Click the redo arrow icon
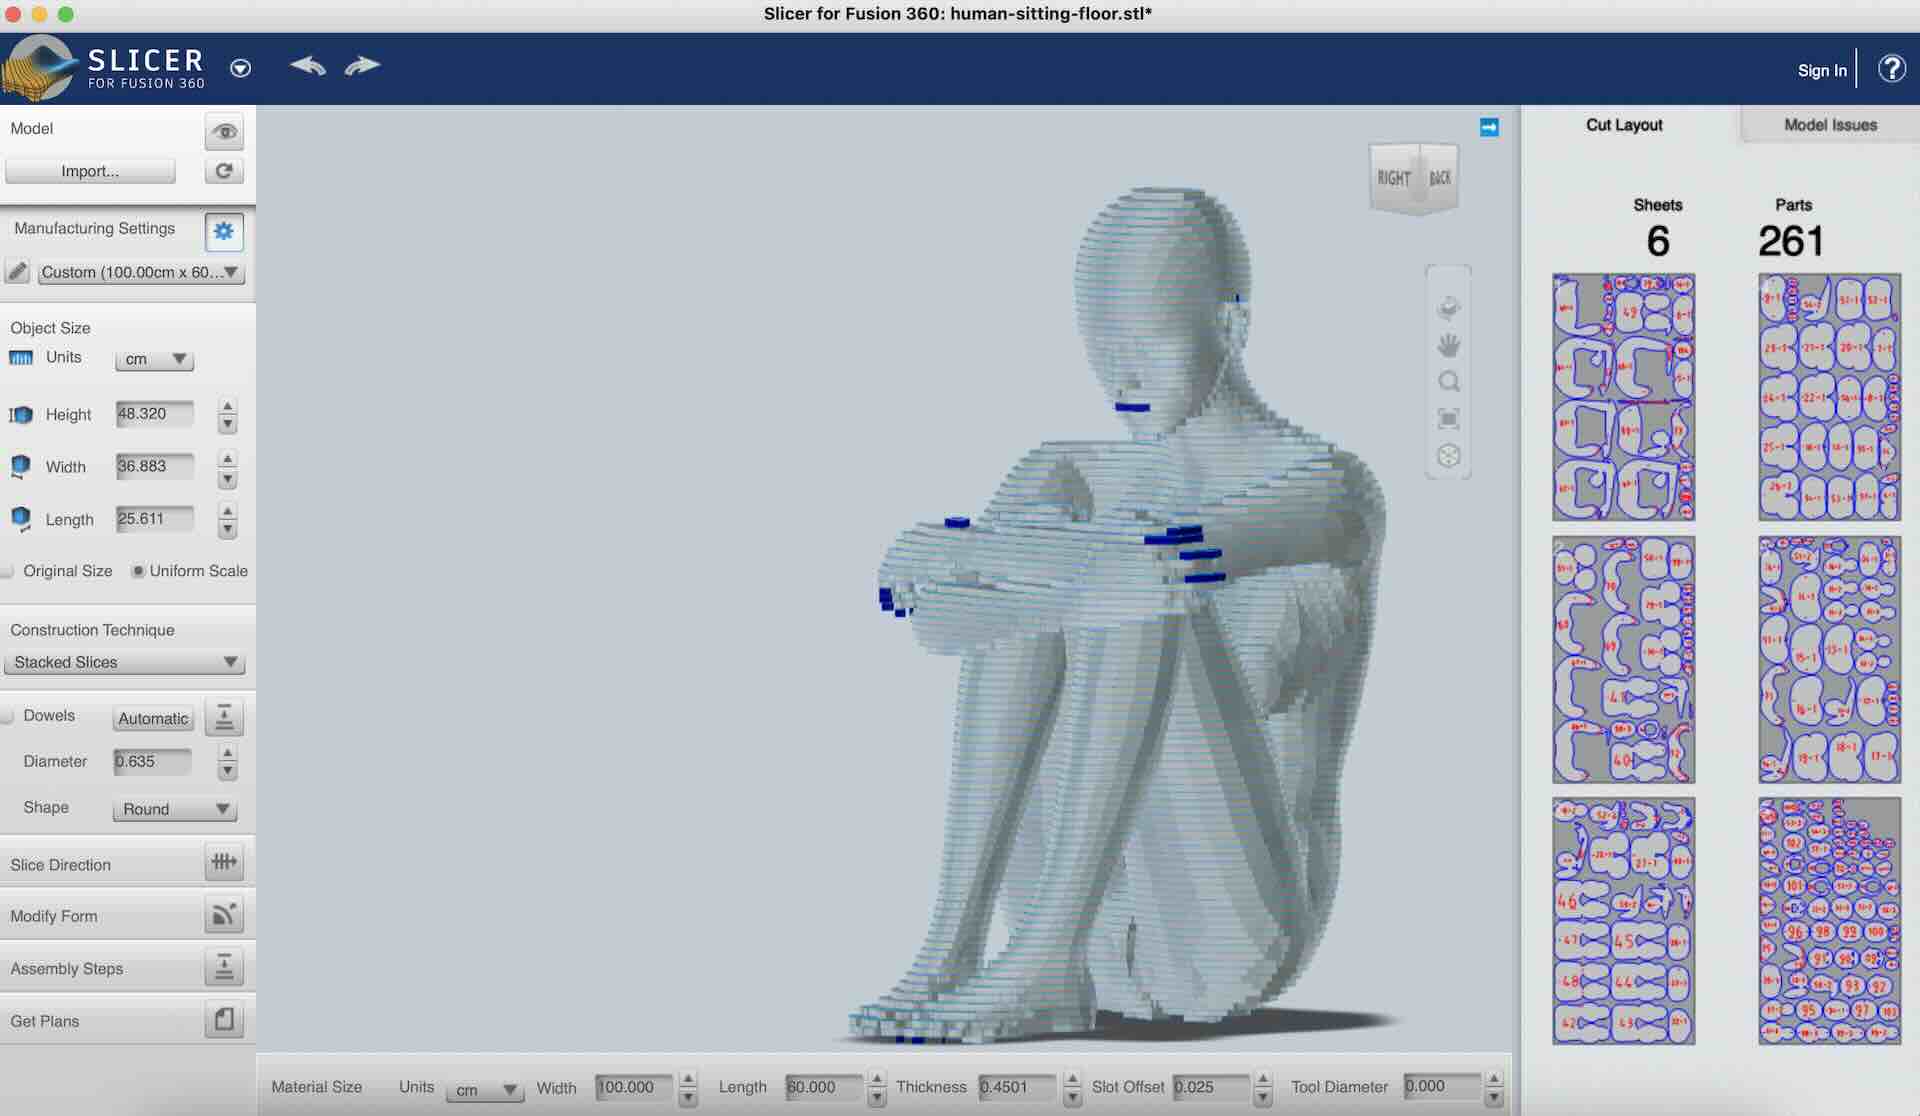Viewport: 1920px width, 1116px height. pyautogui.click(x=362, y=66)
